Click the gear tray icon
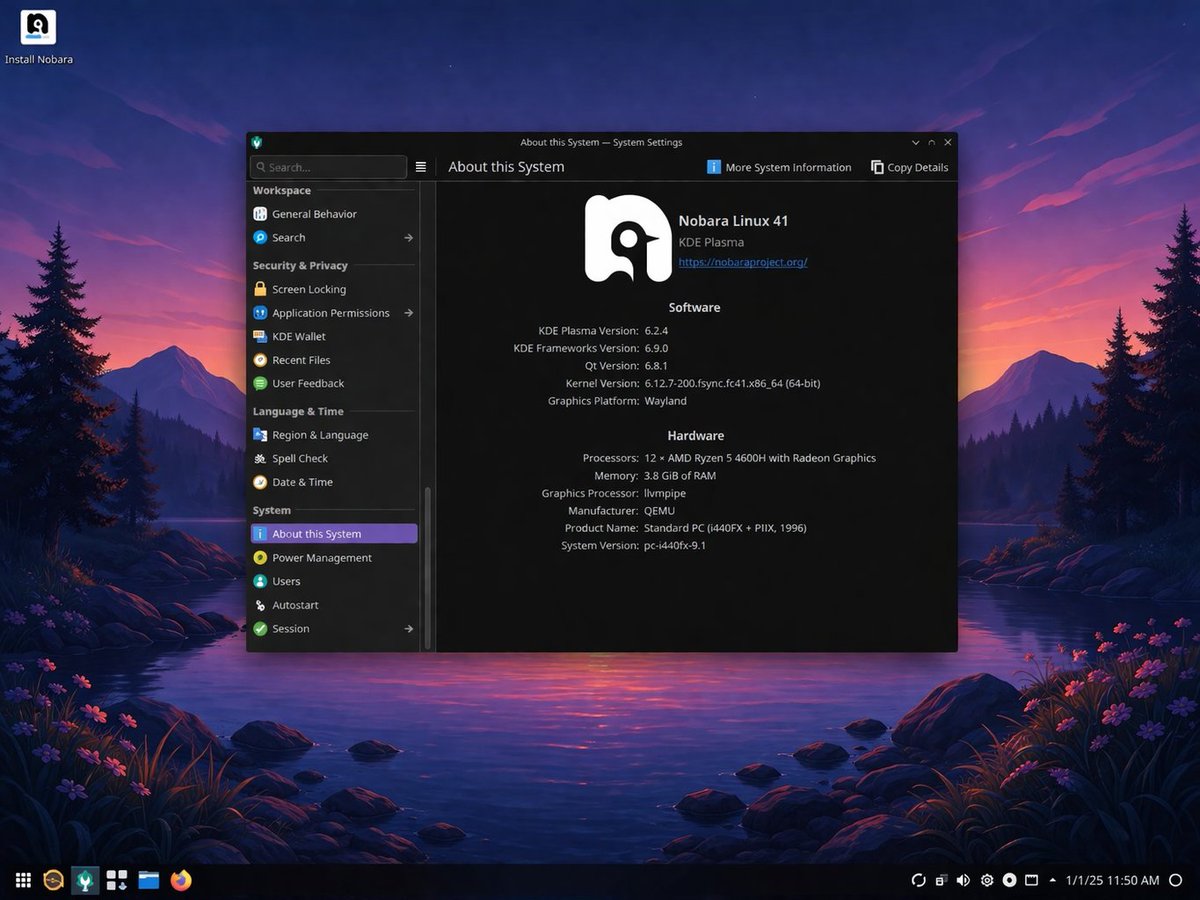1200x900 pixels. point(987,880)
